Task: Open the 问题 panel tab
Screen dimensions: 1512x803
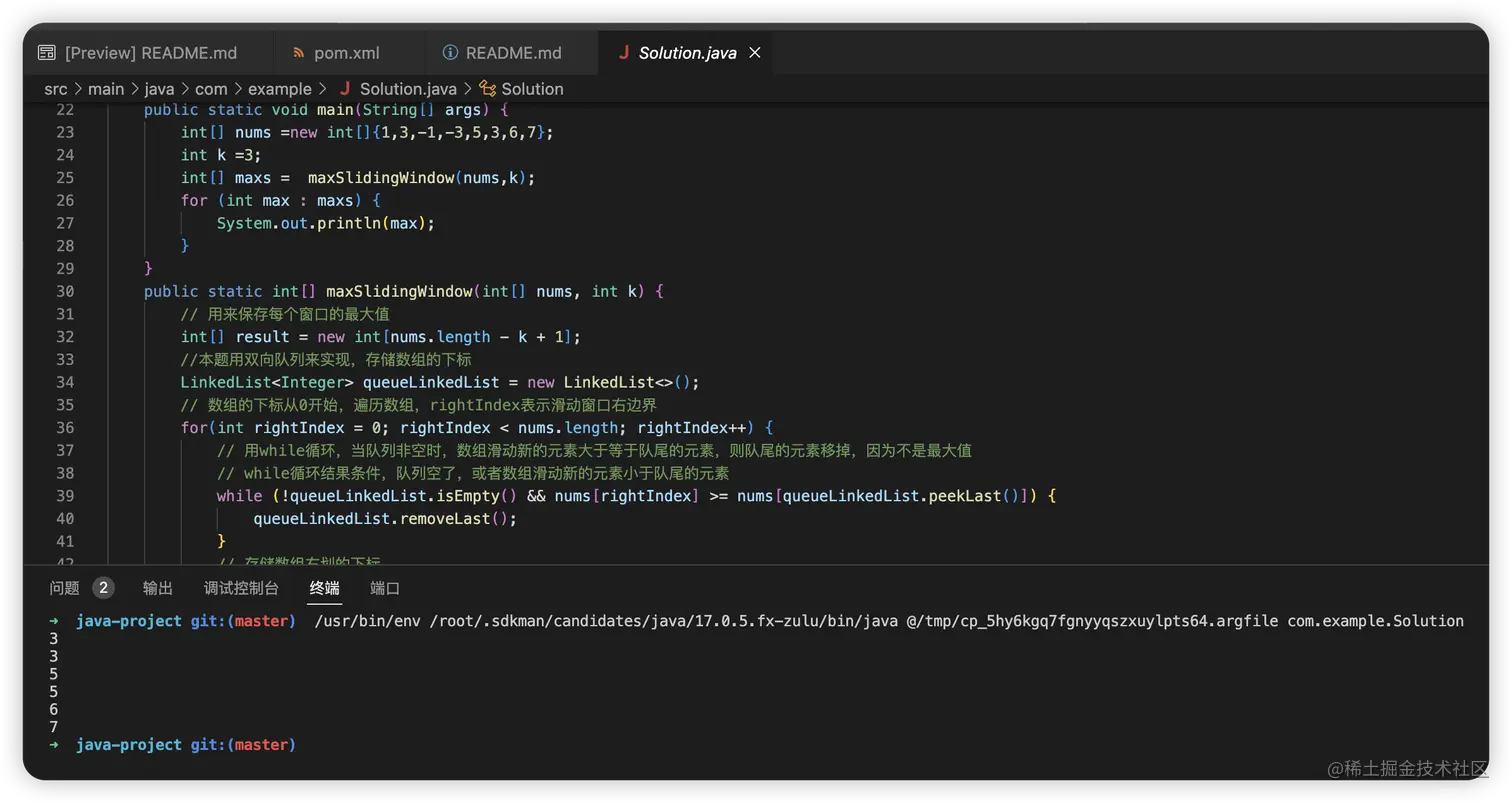Action: (64, 588)
